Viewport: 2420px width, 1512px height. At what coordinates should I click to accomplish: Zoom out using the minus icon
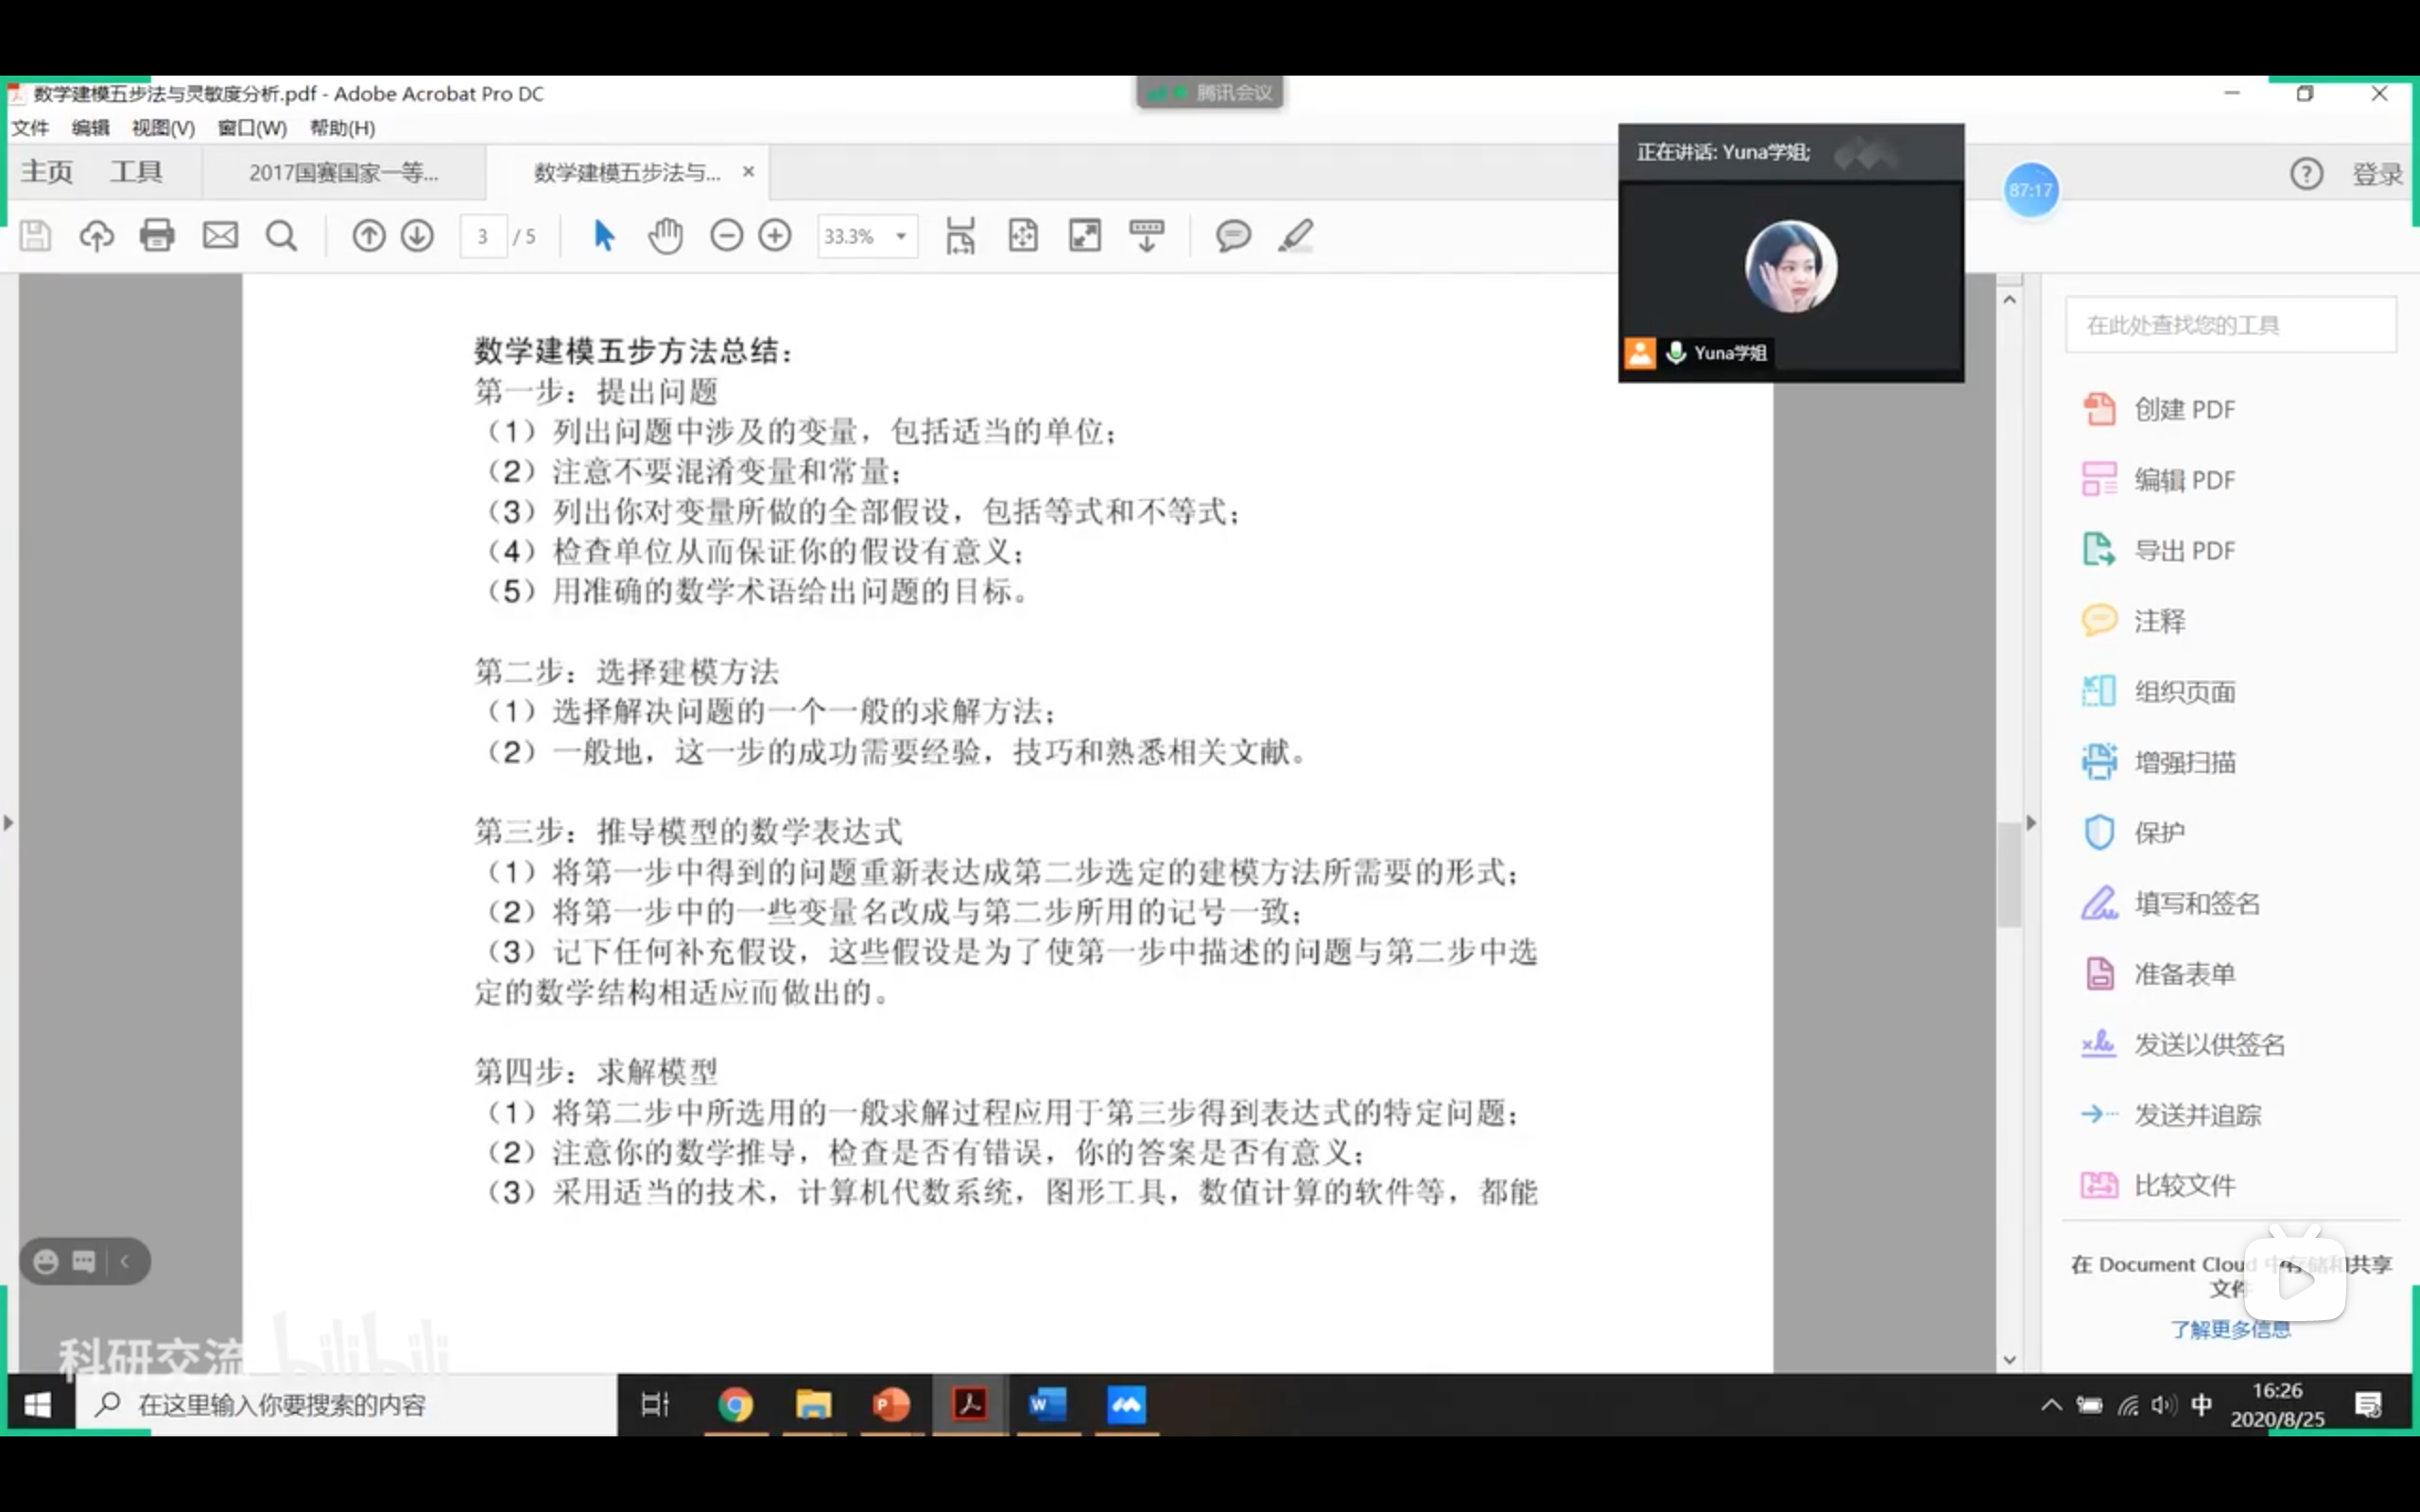(x=727, y=235)
